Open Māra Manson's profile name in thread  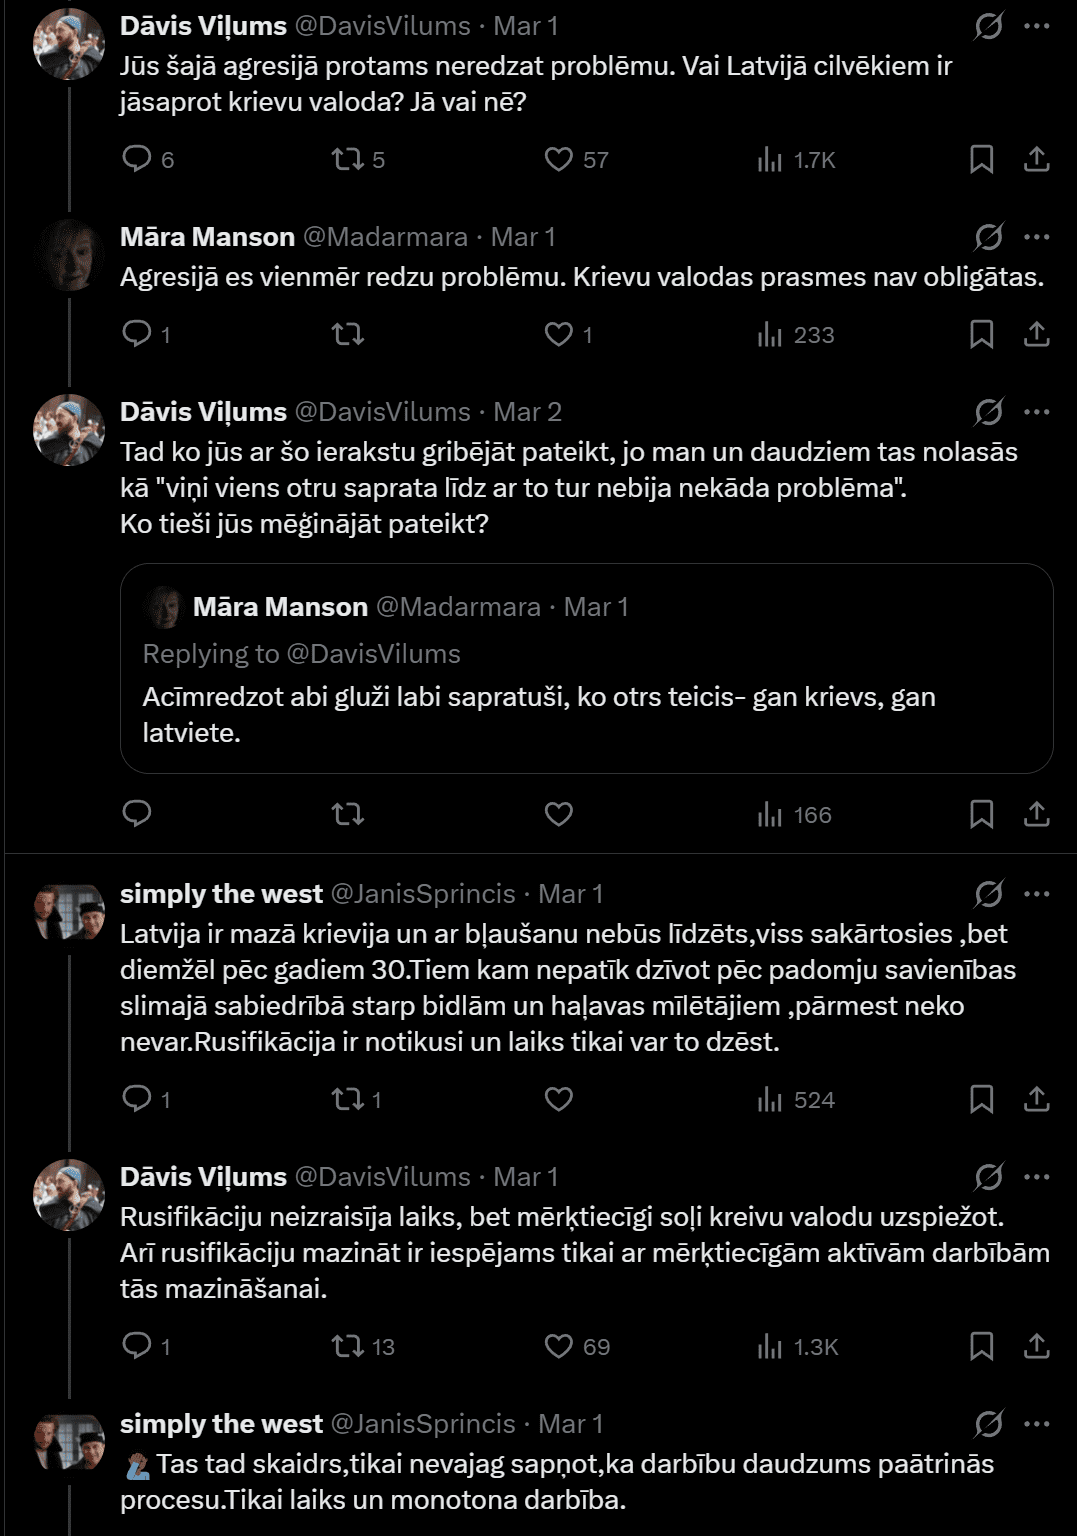[207, 237]
